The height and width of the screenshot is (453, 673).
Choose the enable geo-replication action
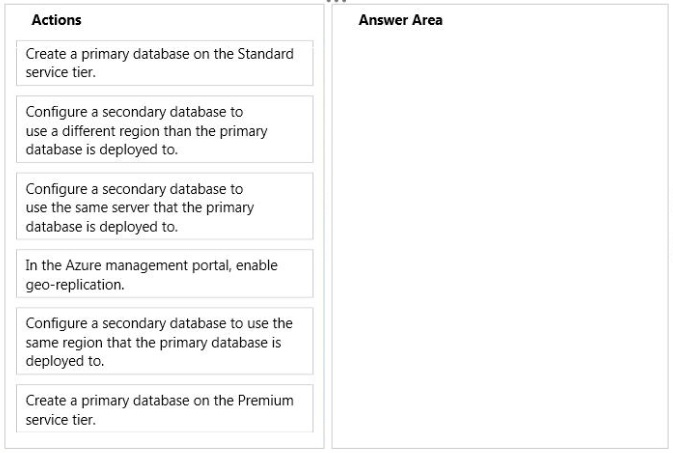164,274
